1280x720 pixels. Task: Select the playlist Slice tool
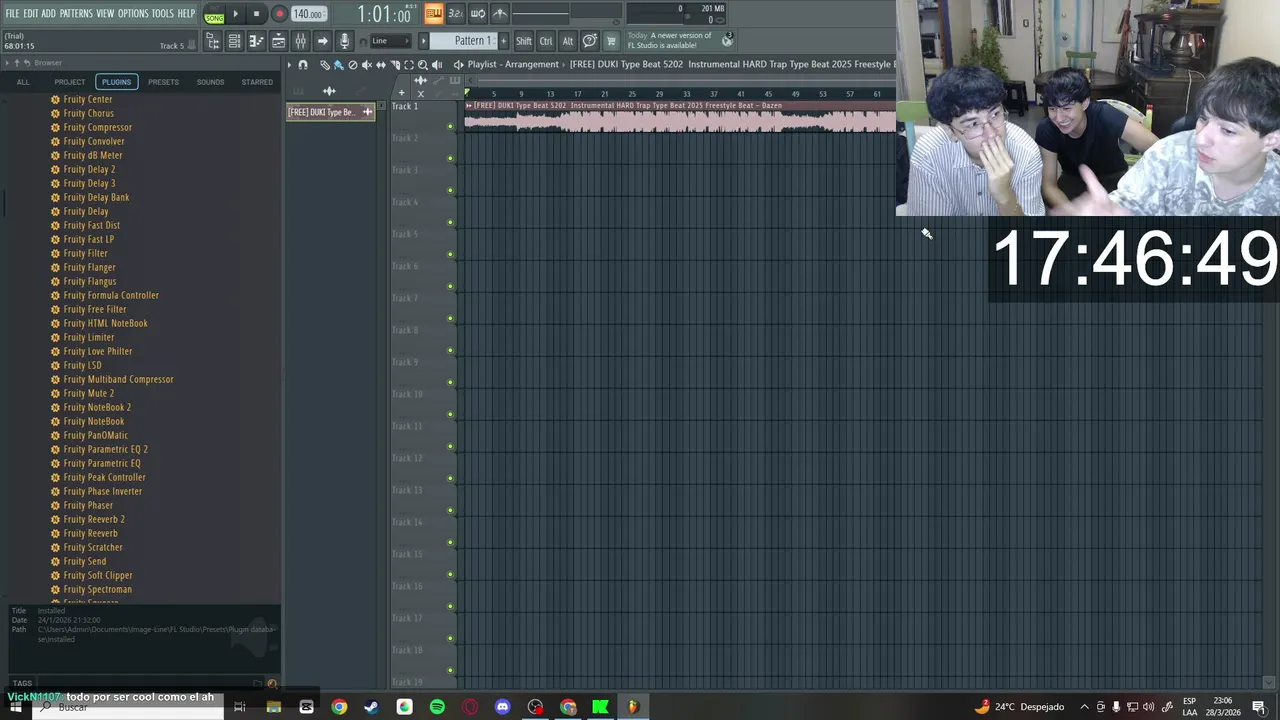coord(394,65)
